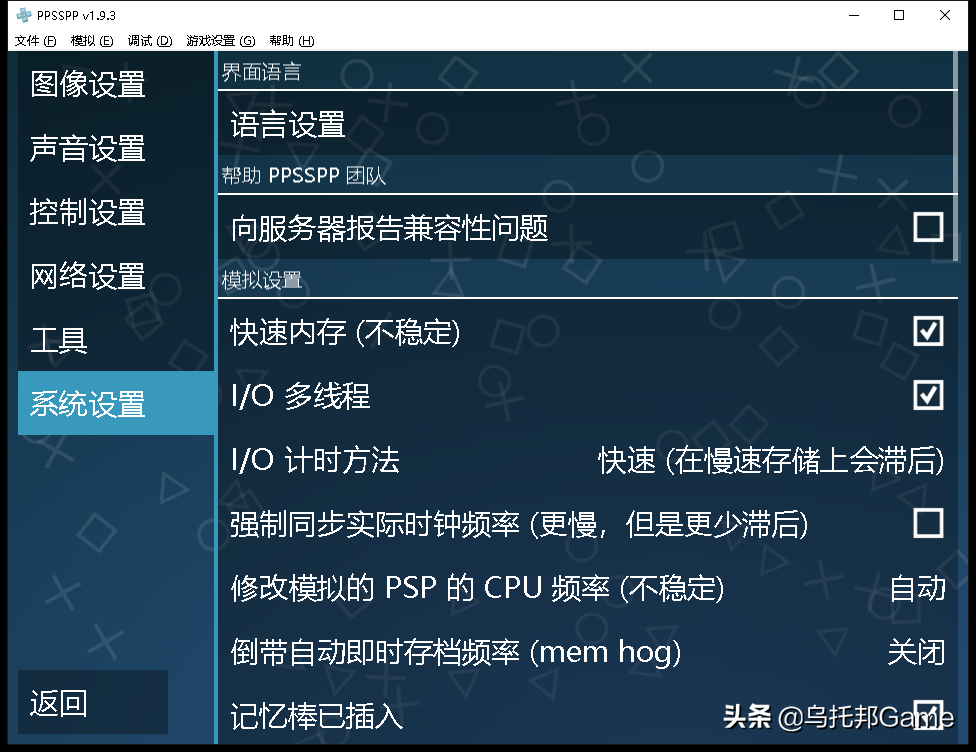
Task: Open the 网络设置 section
Action: coord(88,276)
